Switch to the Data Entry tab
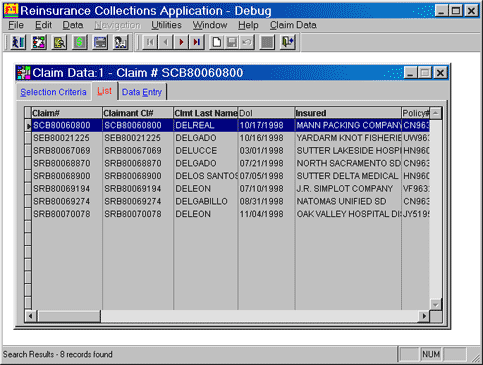This screenshot has height=365, width=483. click(x=142, y=92)
